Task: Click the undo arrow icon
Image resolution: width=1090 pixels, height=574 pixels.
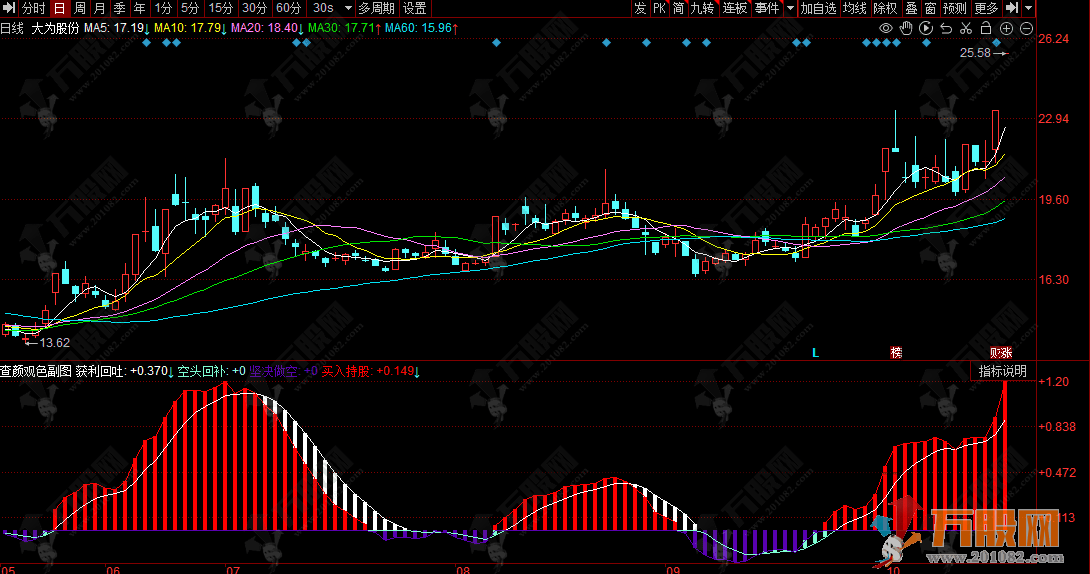Action: point(946,28)
